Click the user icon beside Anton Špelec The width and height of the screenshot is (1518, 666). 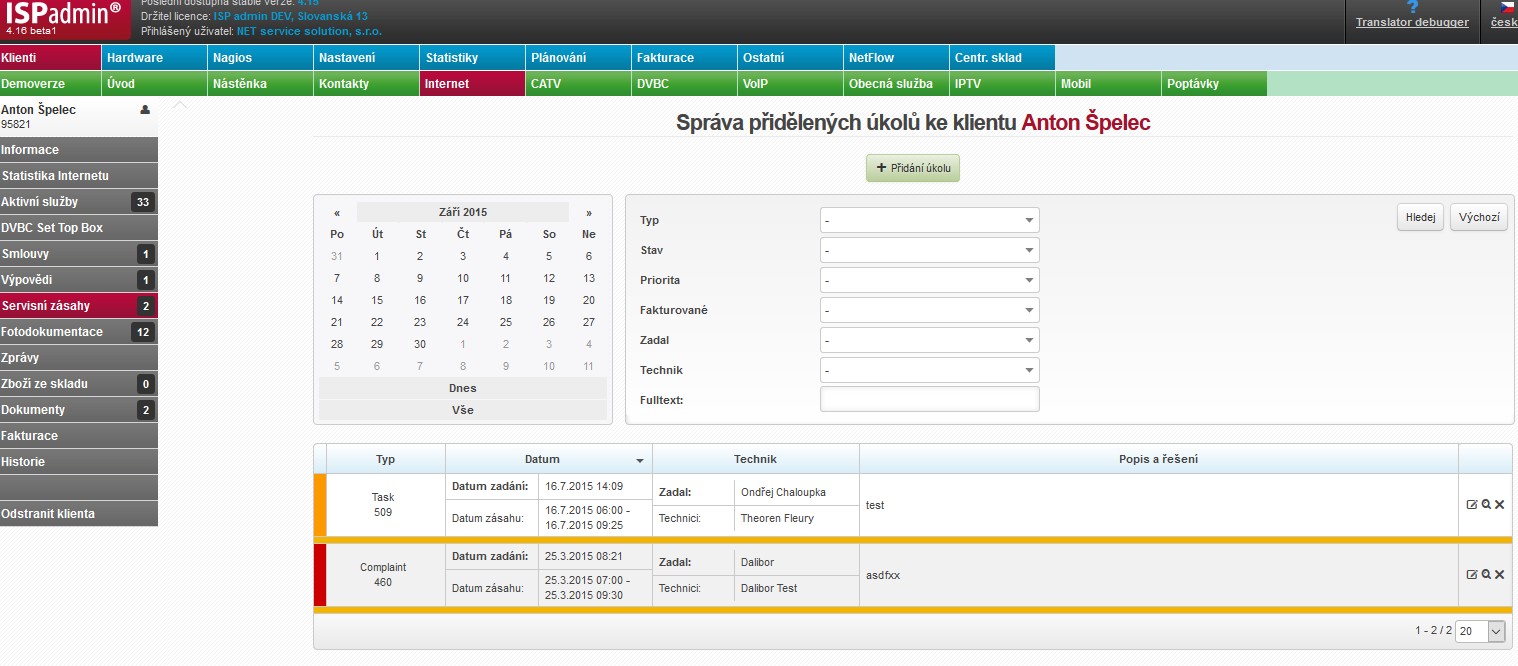pyautogui.click(x=145, y=110)
